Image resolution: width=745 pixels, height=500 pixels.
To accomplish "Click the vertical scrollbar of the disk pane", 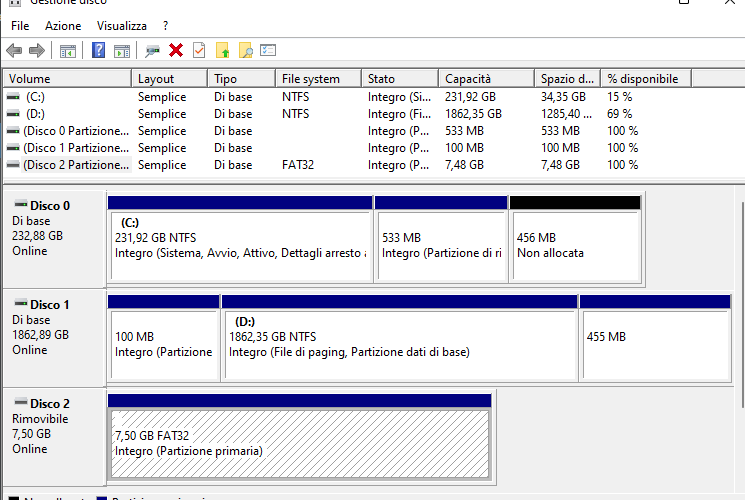I will pos(742,304).
